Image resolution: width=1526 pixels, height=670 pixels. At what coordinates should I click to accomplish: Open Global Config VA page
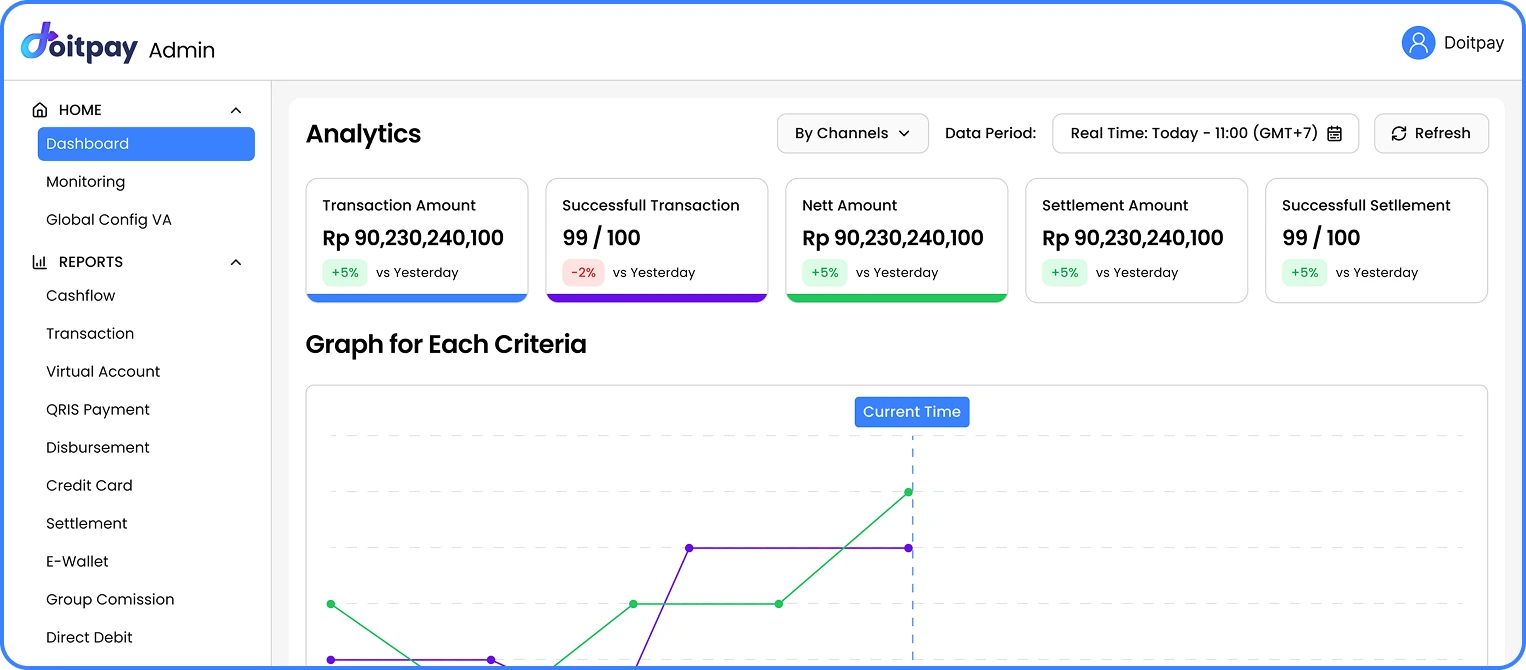[x=109, y=220]
